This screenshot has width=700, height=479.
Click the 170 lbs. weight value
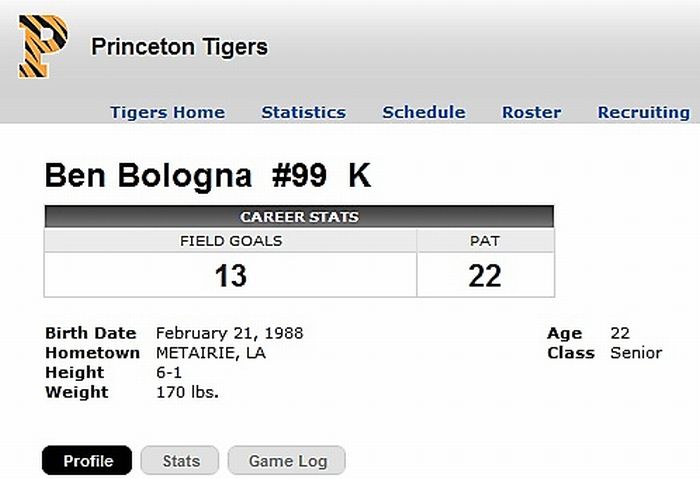coord(187,392)
